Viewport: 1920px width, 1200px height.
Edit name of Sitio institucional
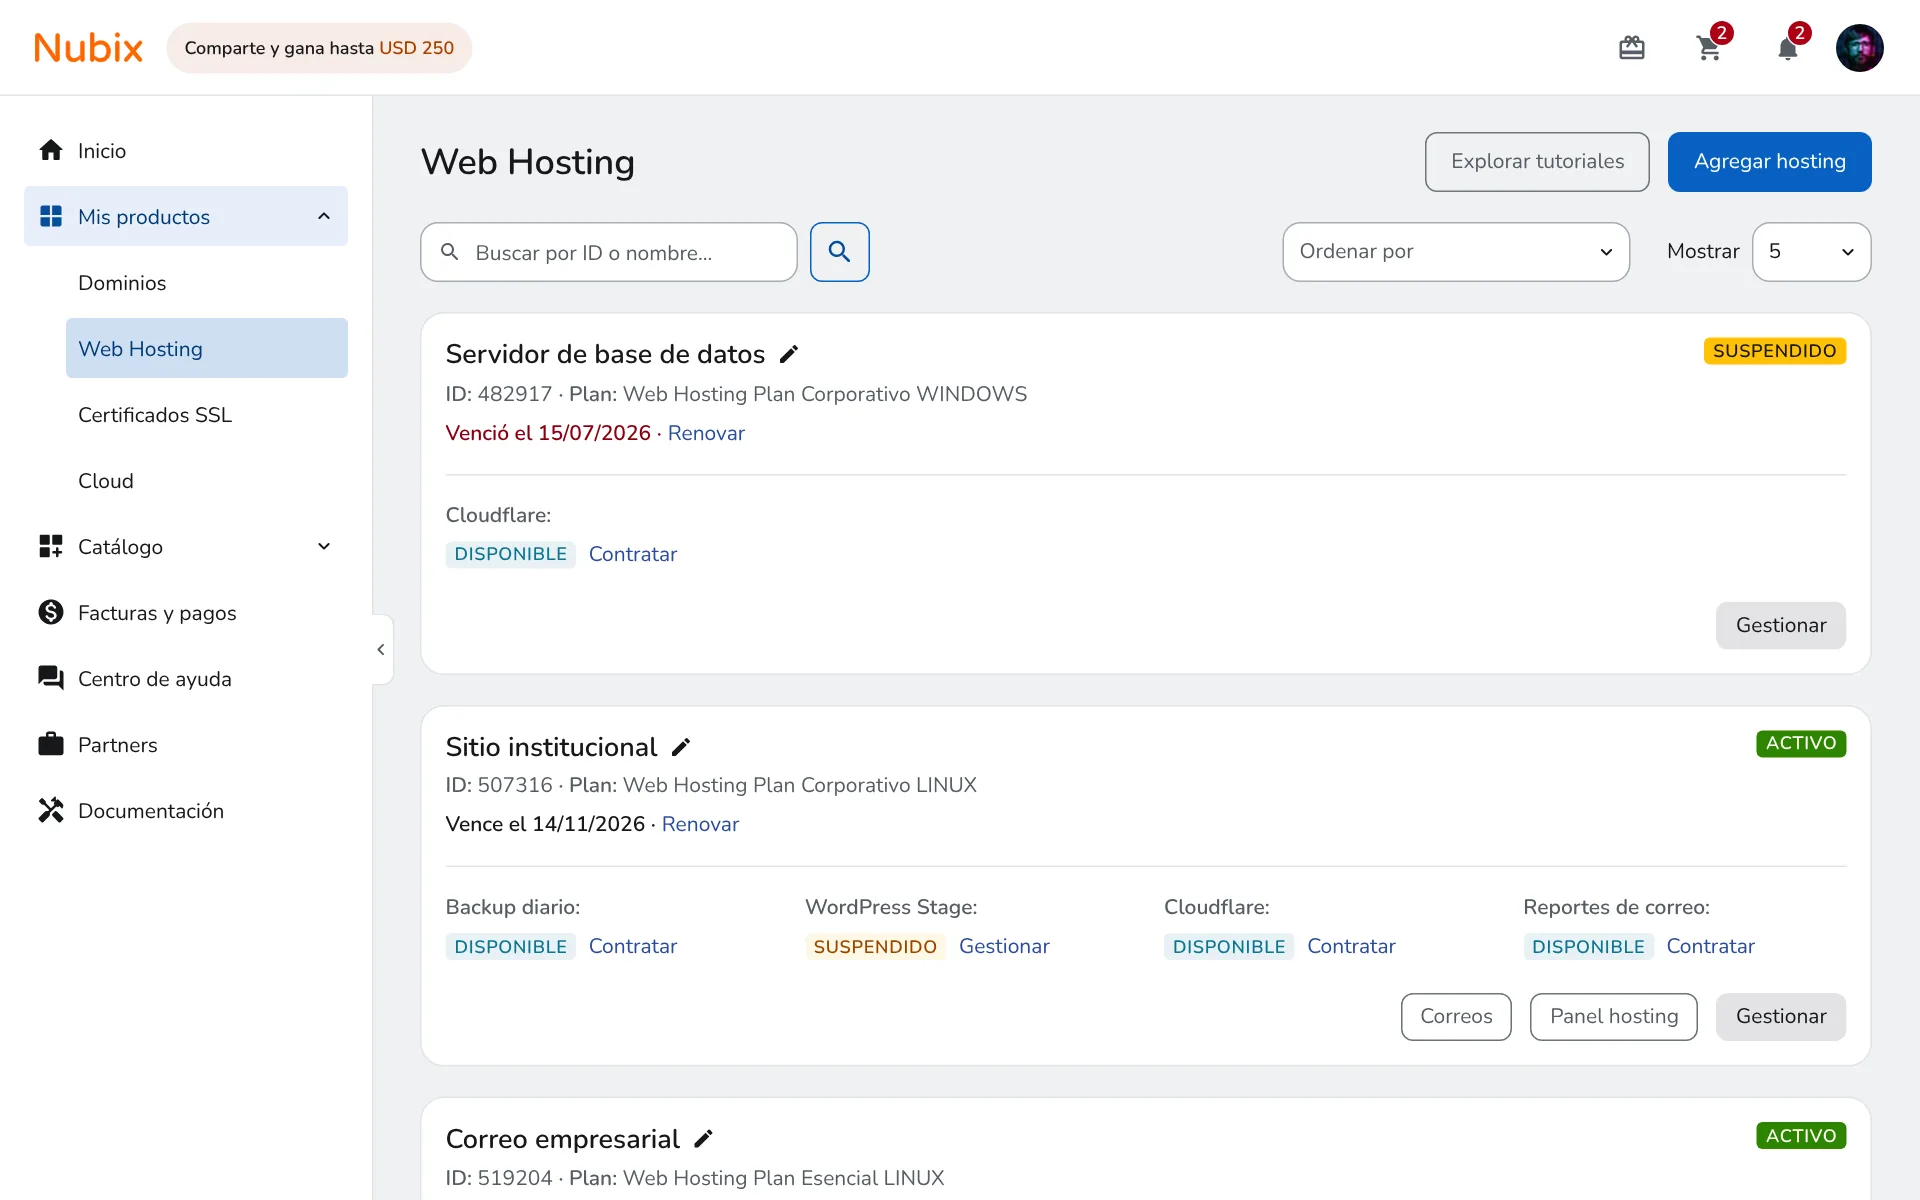coord(681,747)
